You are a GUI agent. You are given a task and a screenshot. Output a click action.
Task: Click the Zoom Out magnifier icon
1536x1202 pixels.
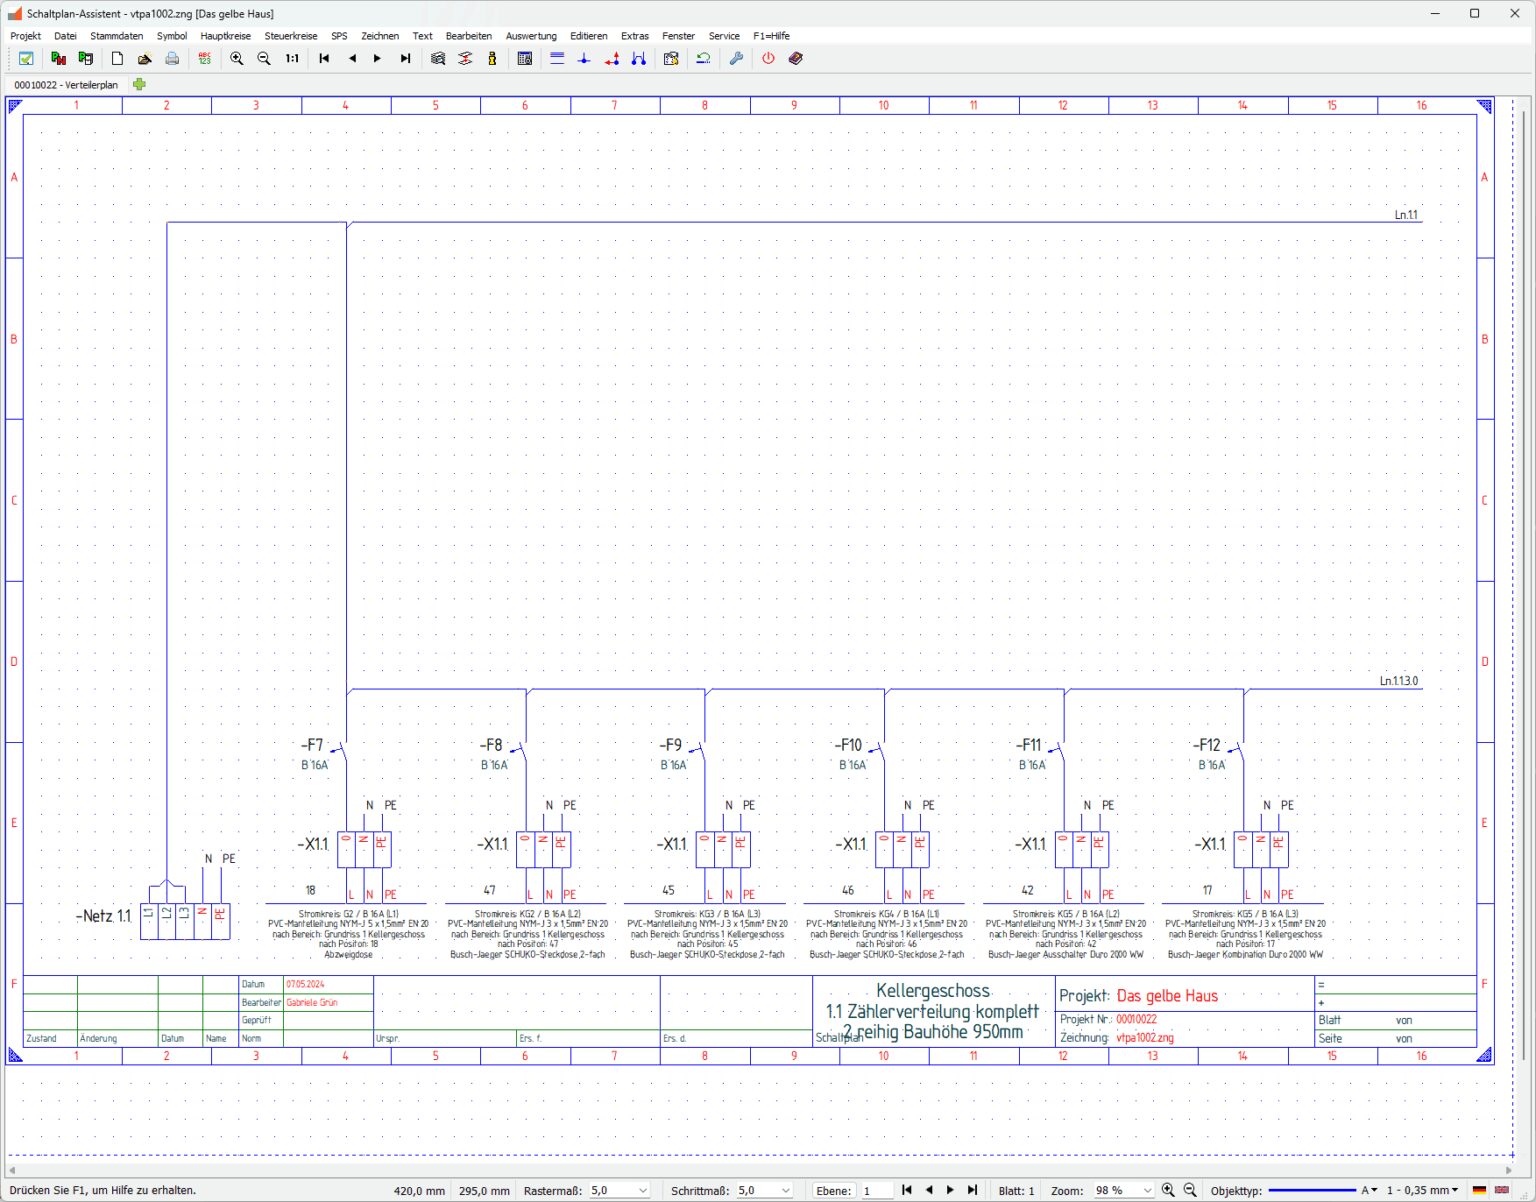[263, 58]
